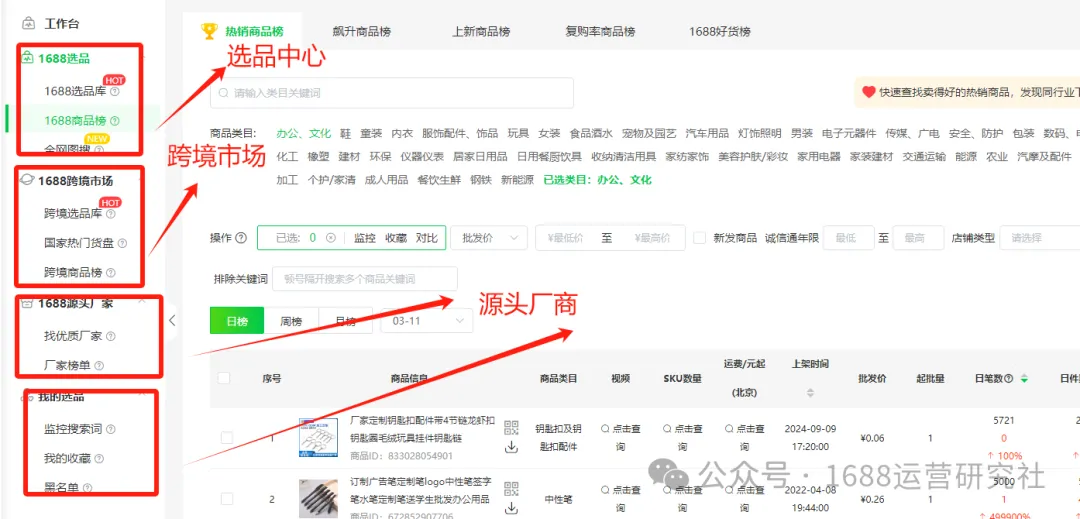The width and height of the screenshot is (1080, 519).
Task: Click help icon beside 黑名单
Action: [87, 488]
